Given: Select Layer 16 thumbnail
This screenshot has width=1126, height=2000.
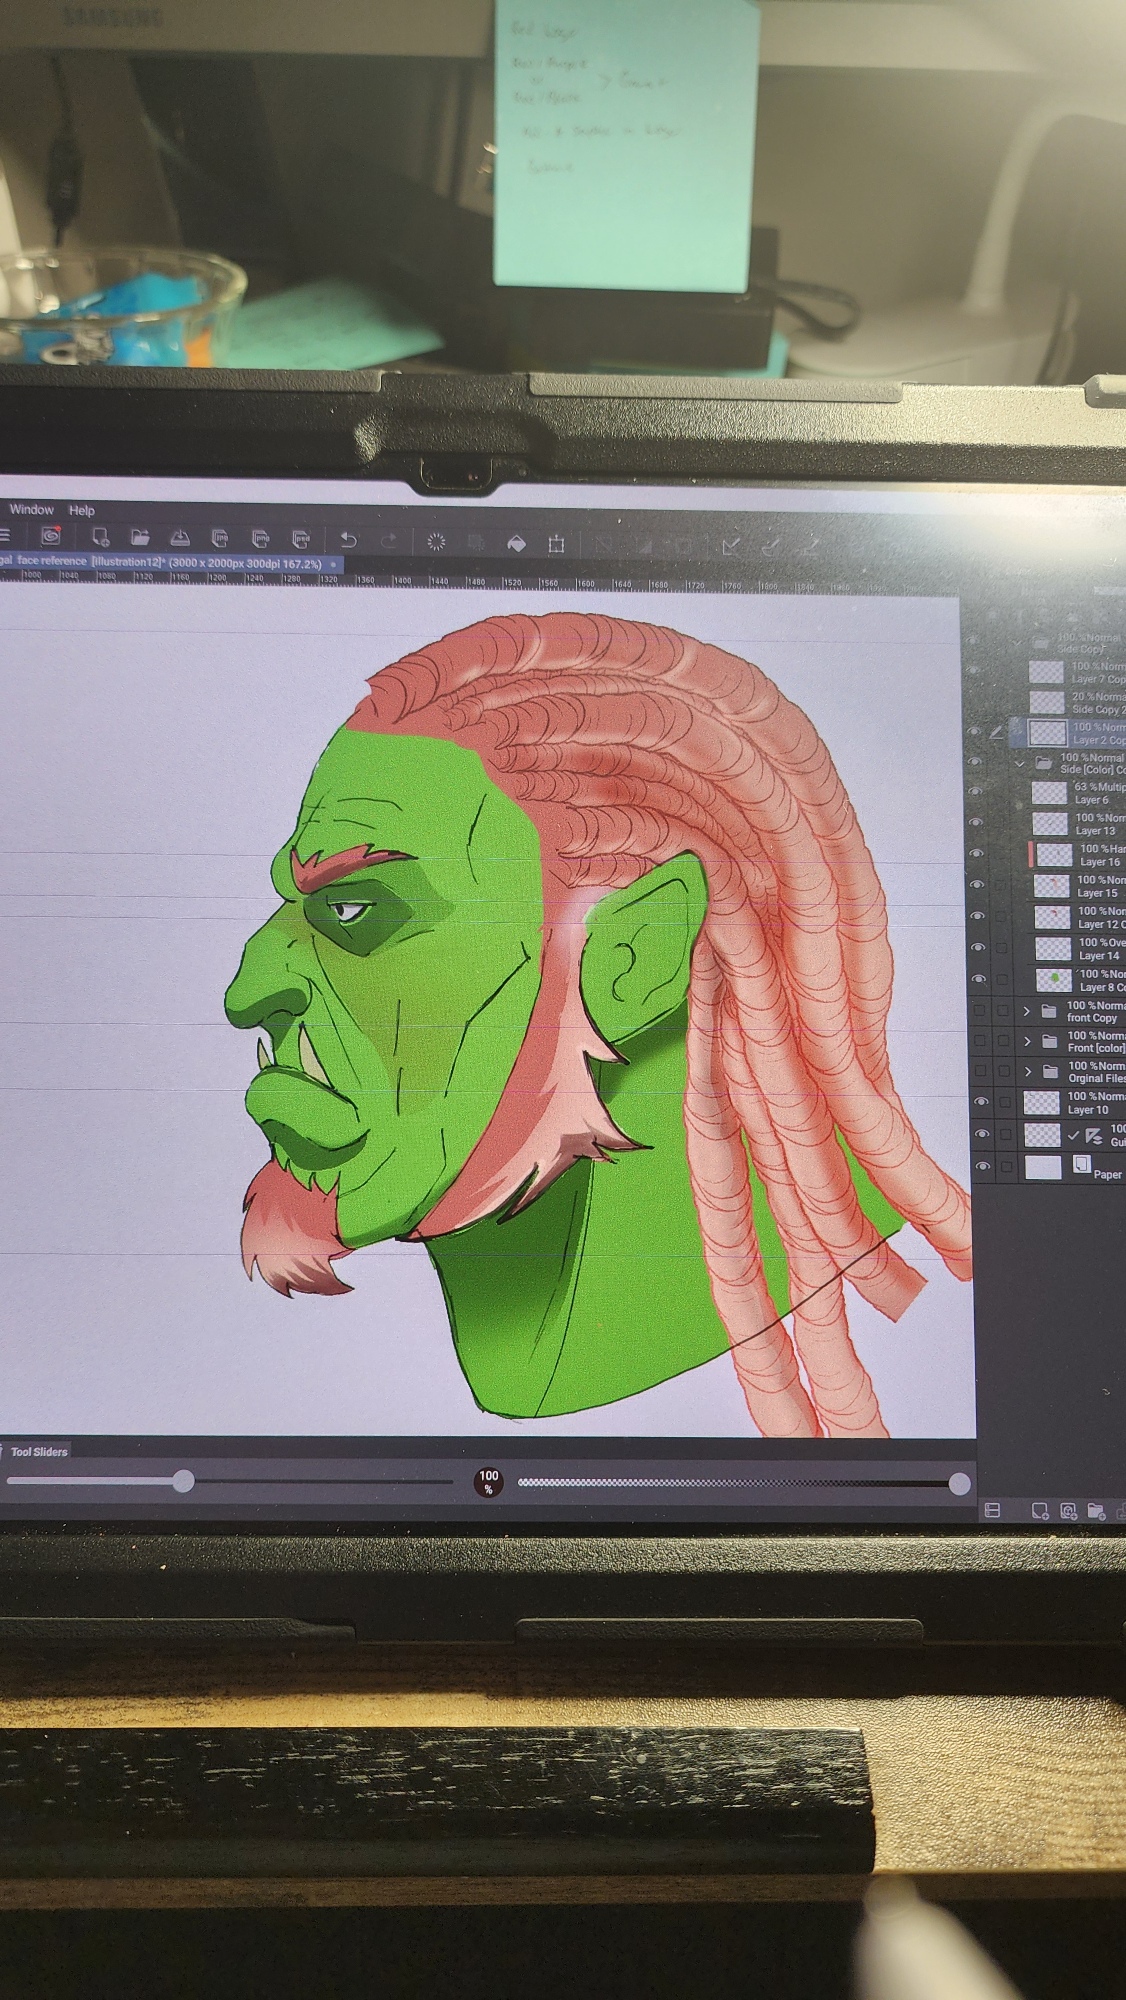Looking at the screenshot, I should (x=1053, y=855).
